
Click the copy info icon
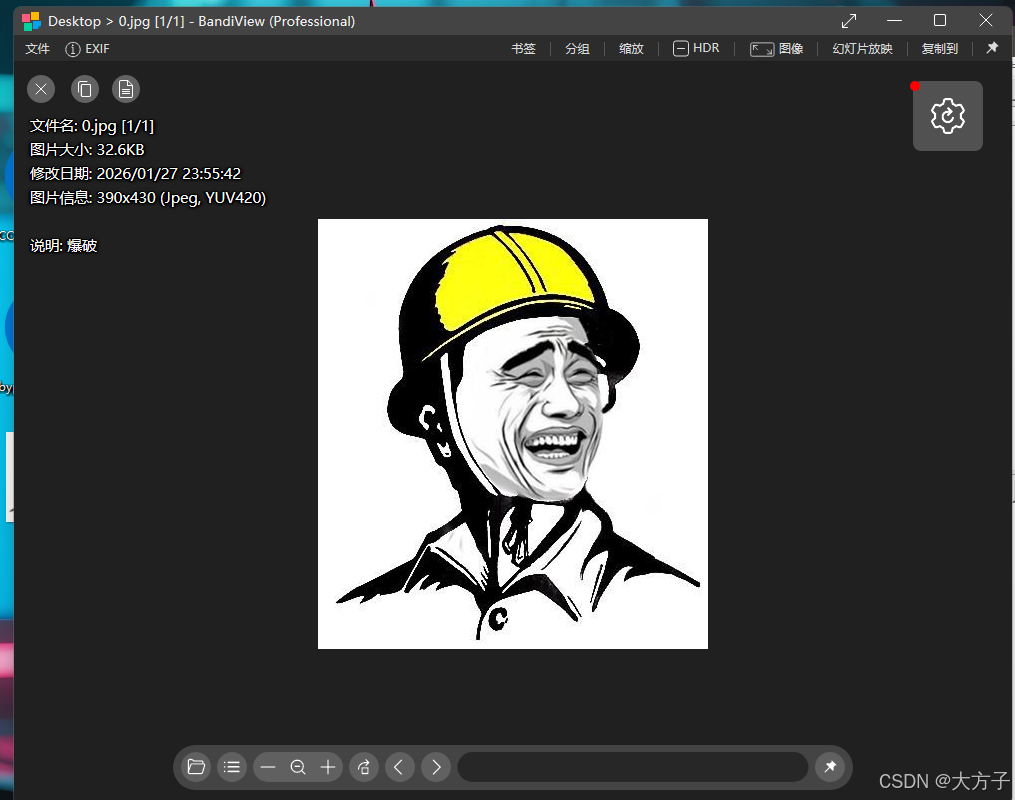85,89
